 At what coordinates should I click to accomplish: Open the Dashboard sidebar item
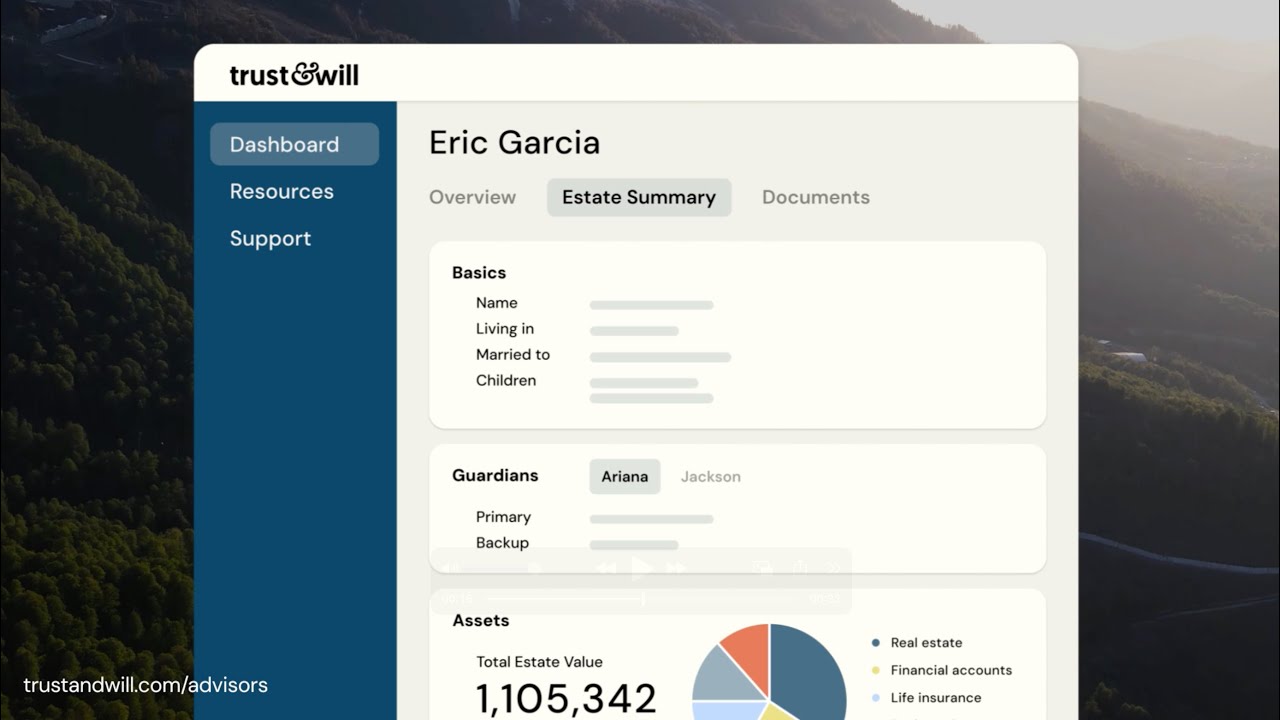tap(294, 144)
